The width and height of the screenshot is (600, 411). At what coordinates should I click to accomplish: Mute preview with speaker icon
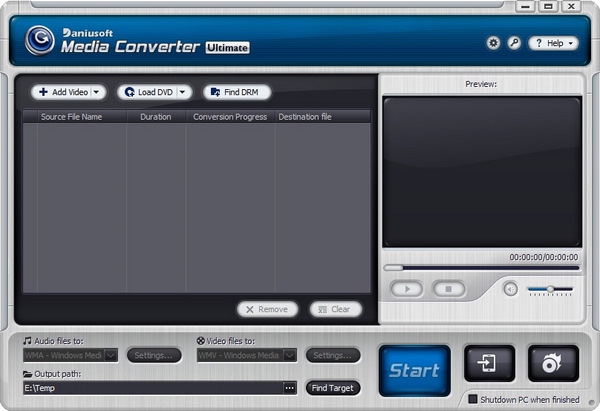pos(510,289)
